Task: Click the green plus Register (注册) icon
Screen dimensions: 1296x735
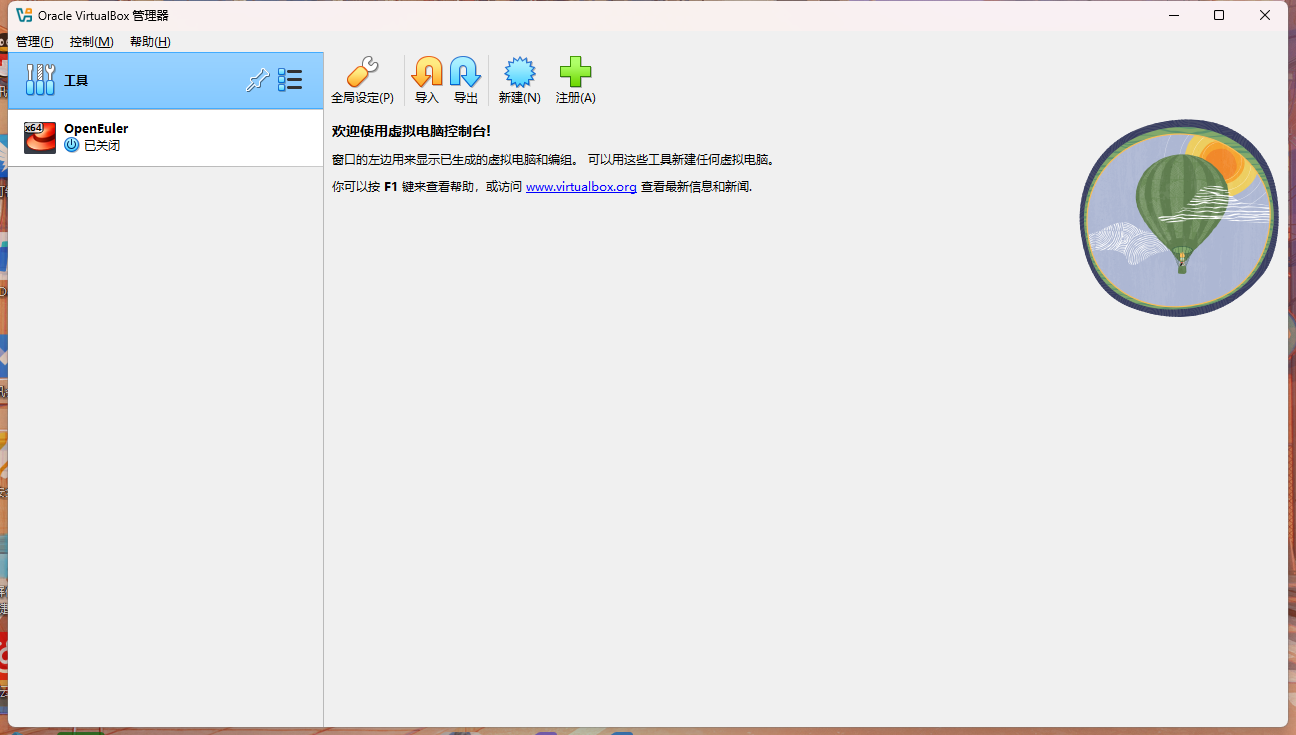Action: pos(575,72)
